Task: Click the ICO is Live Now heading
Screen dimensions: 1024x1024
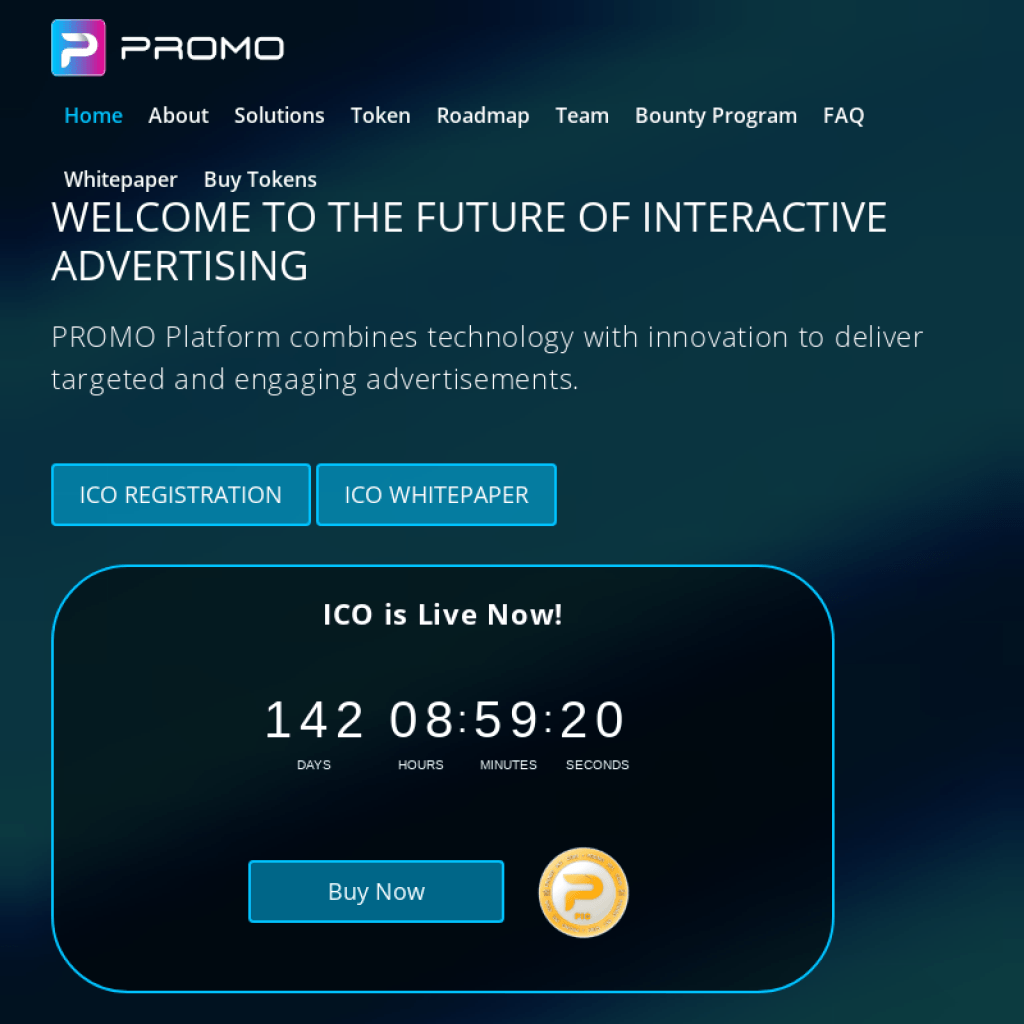Action: coord(443,615)
